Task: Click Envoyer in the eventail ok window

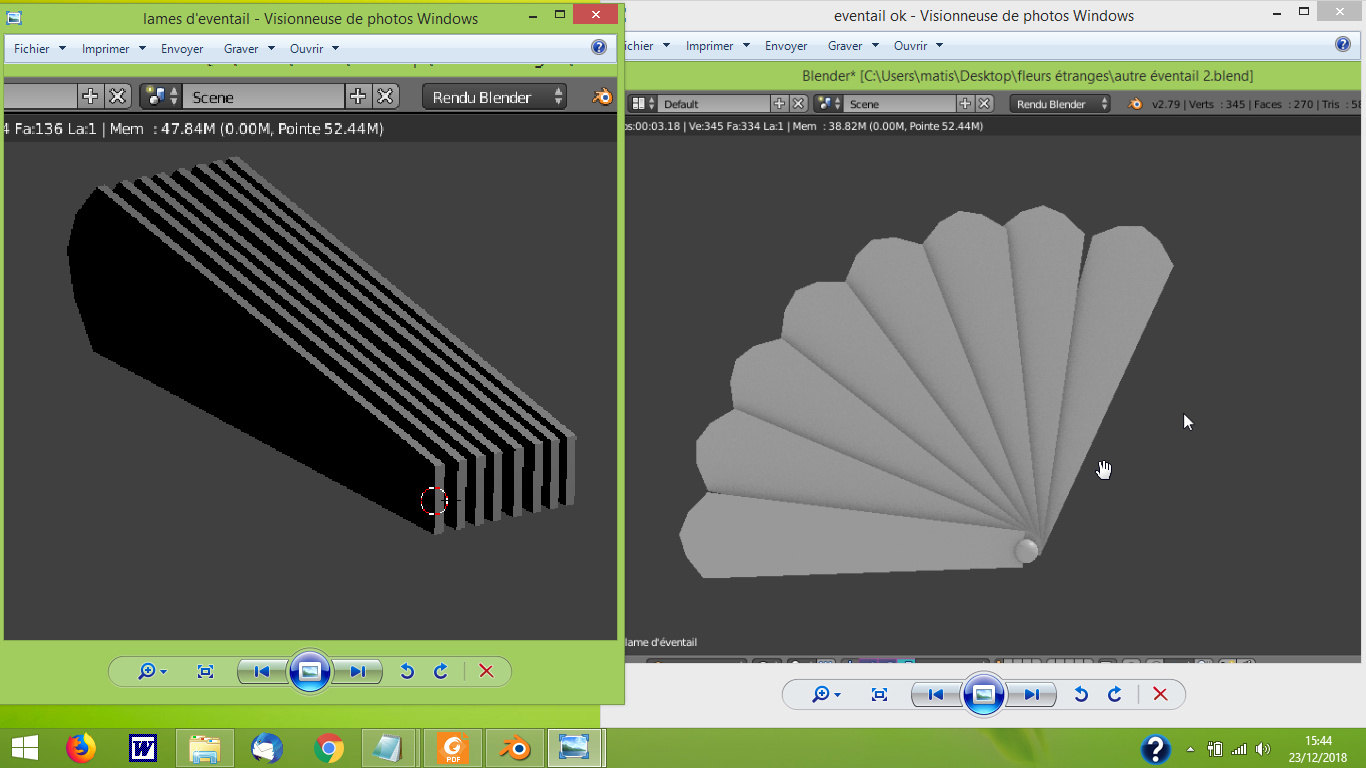Action: (x=786, y=46)
